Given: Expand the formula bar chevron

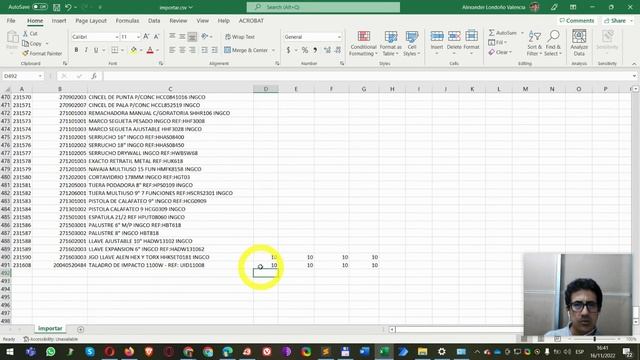Looking at the screenshot, I should pyautogui.click(x=634, y=76).
